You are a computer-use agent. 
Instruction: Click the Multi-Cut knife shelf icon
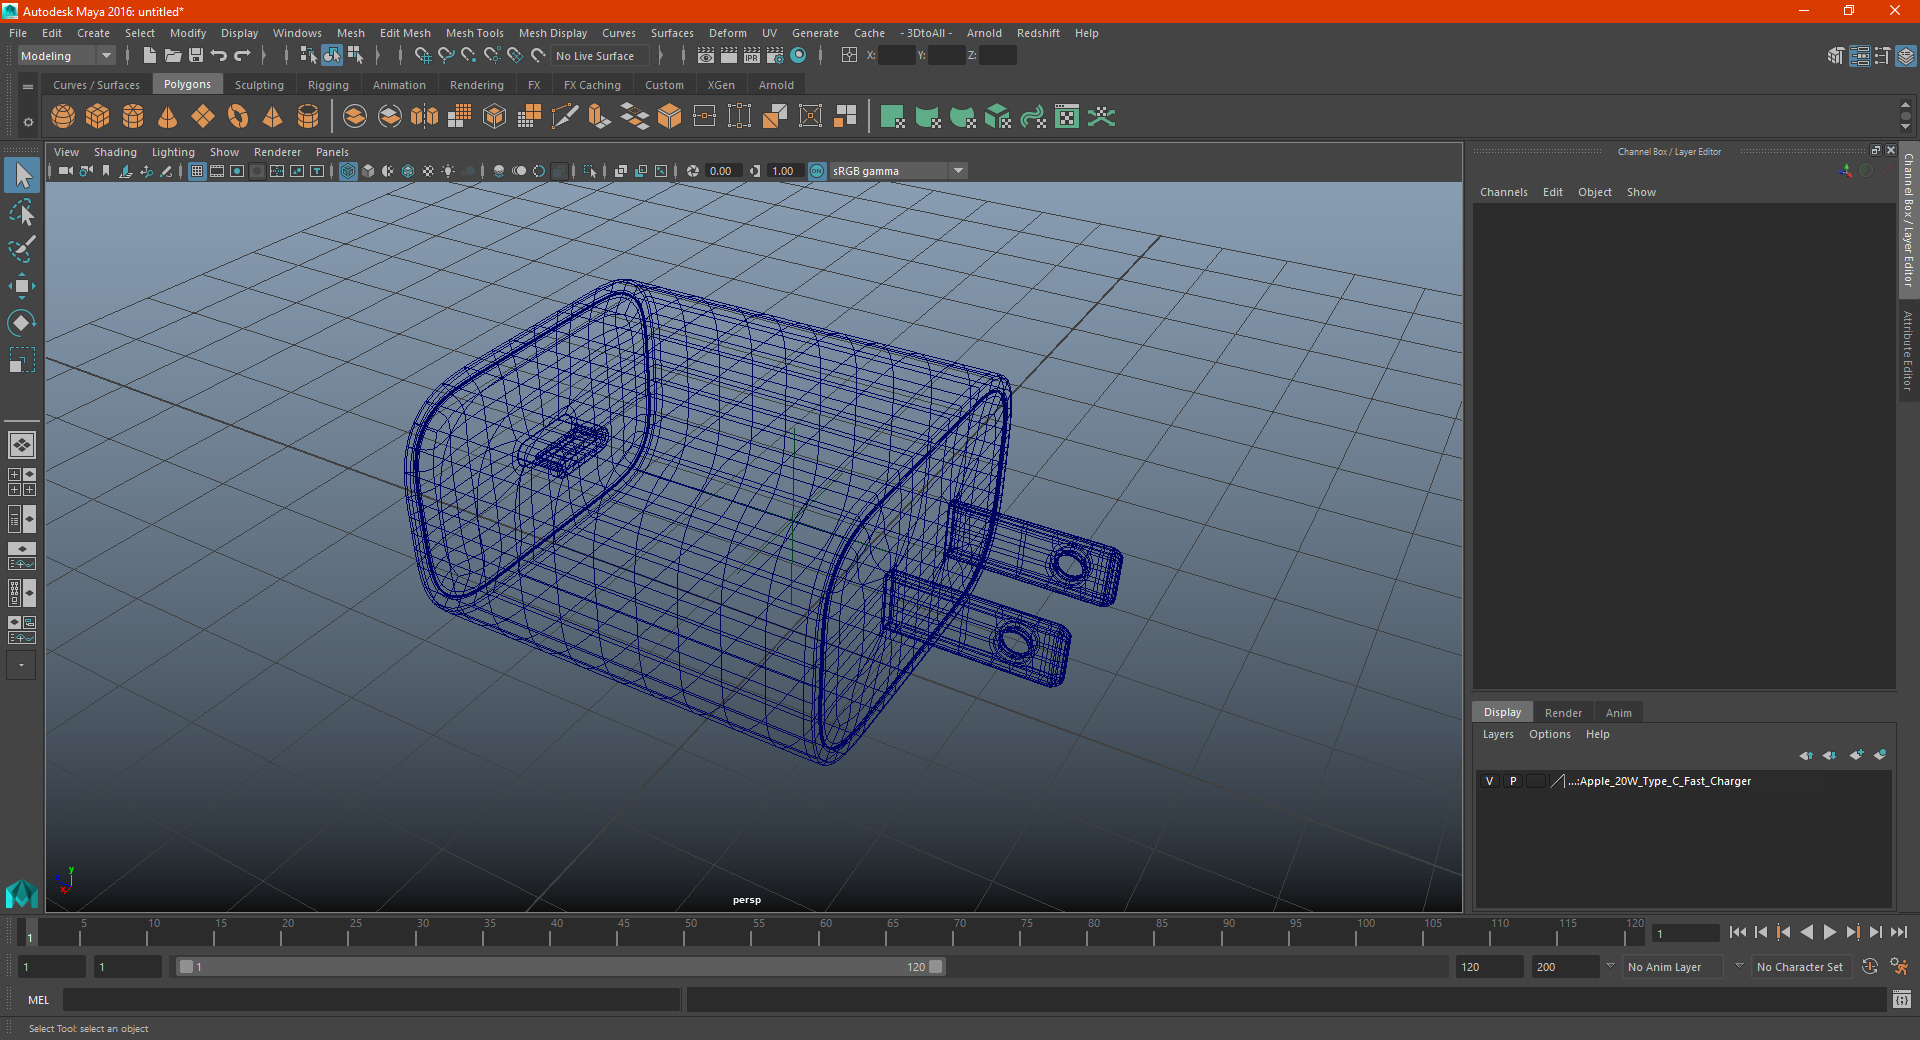pyautogui.click(x=565, y=117)
